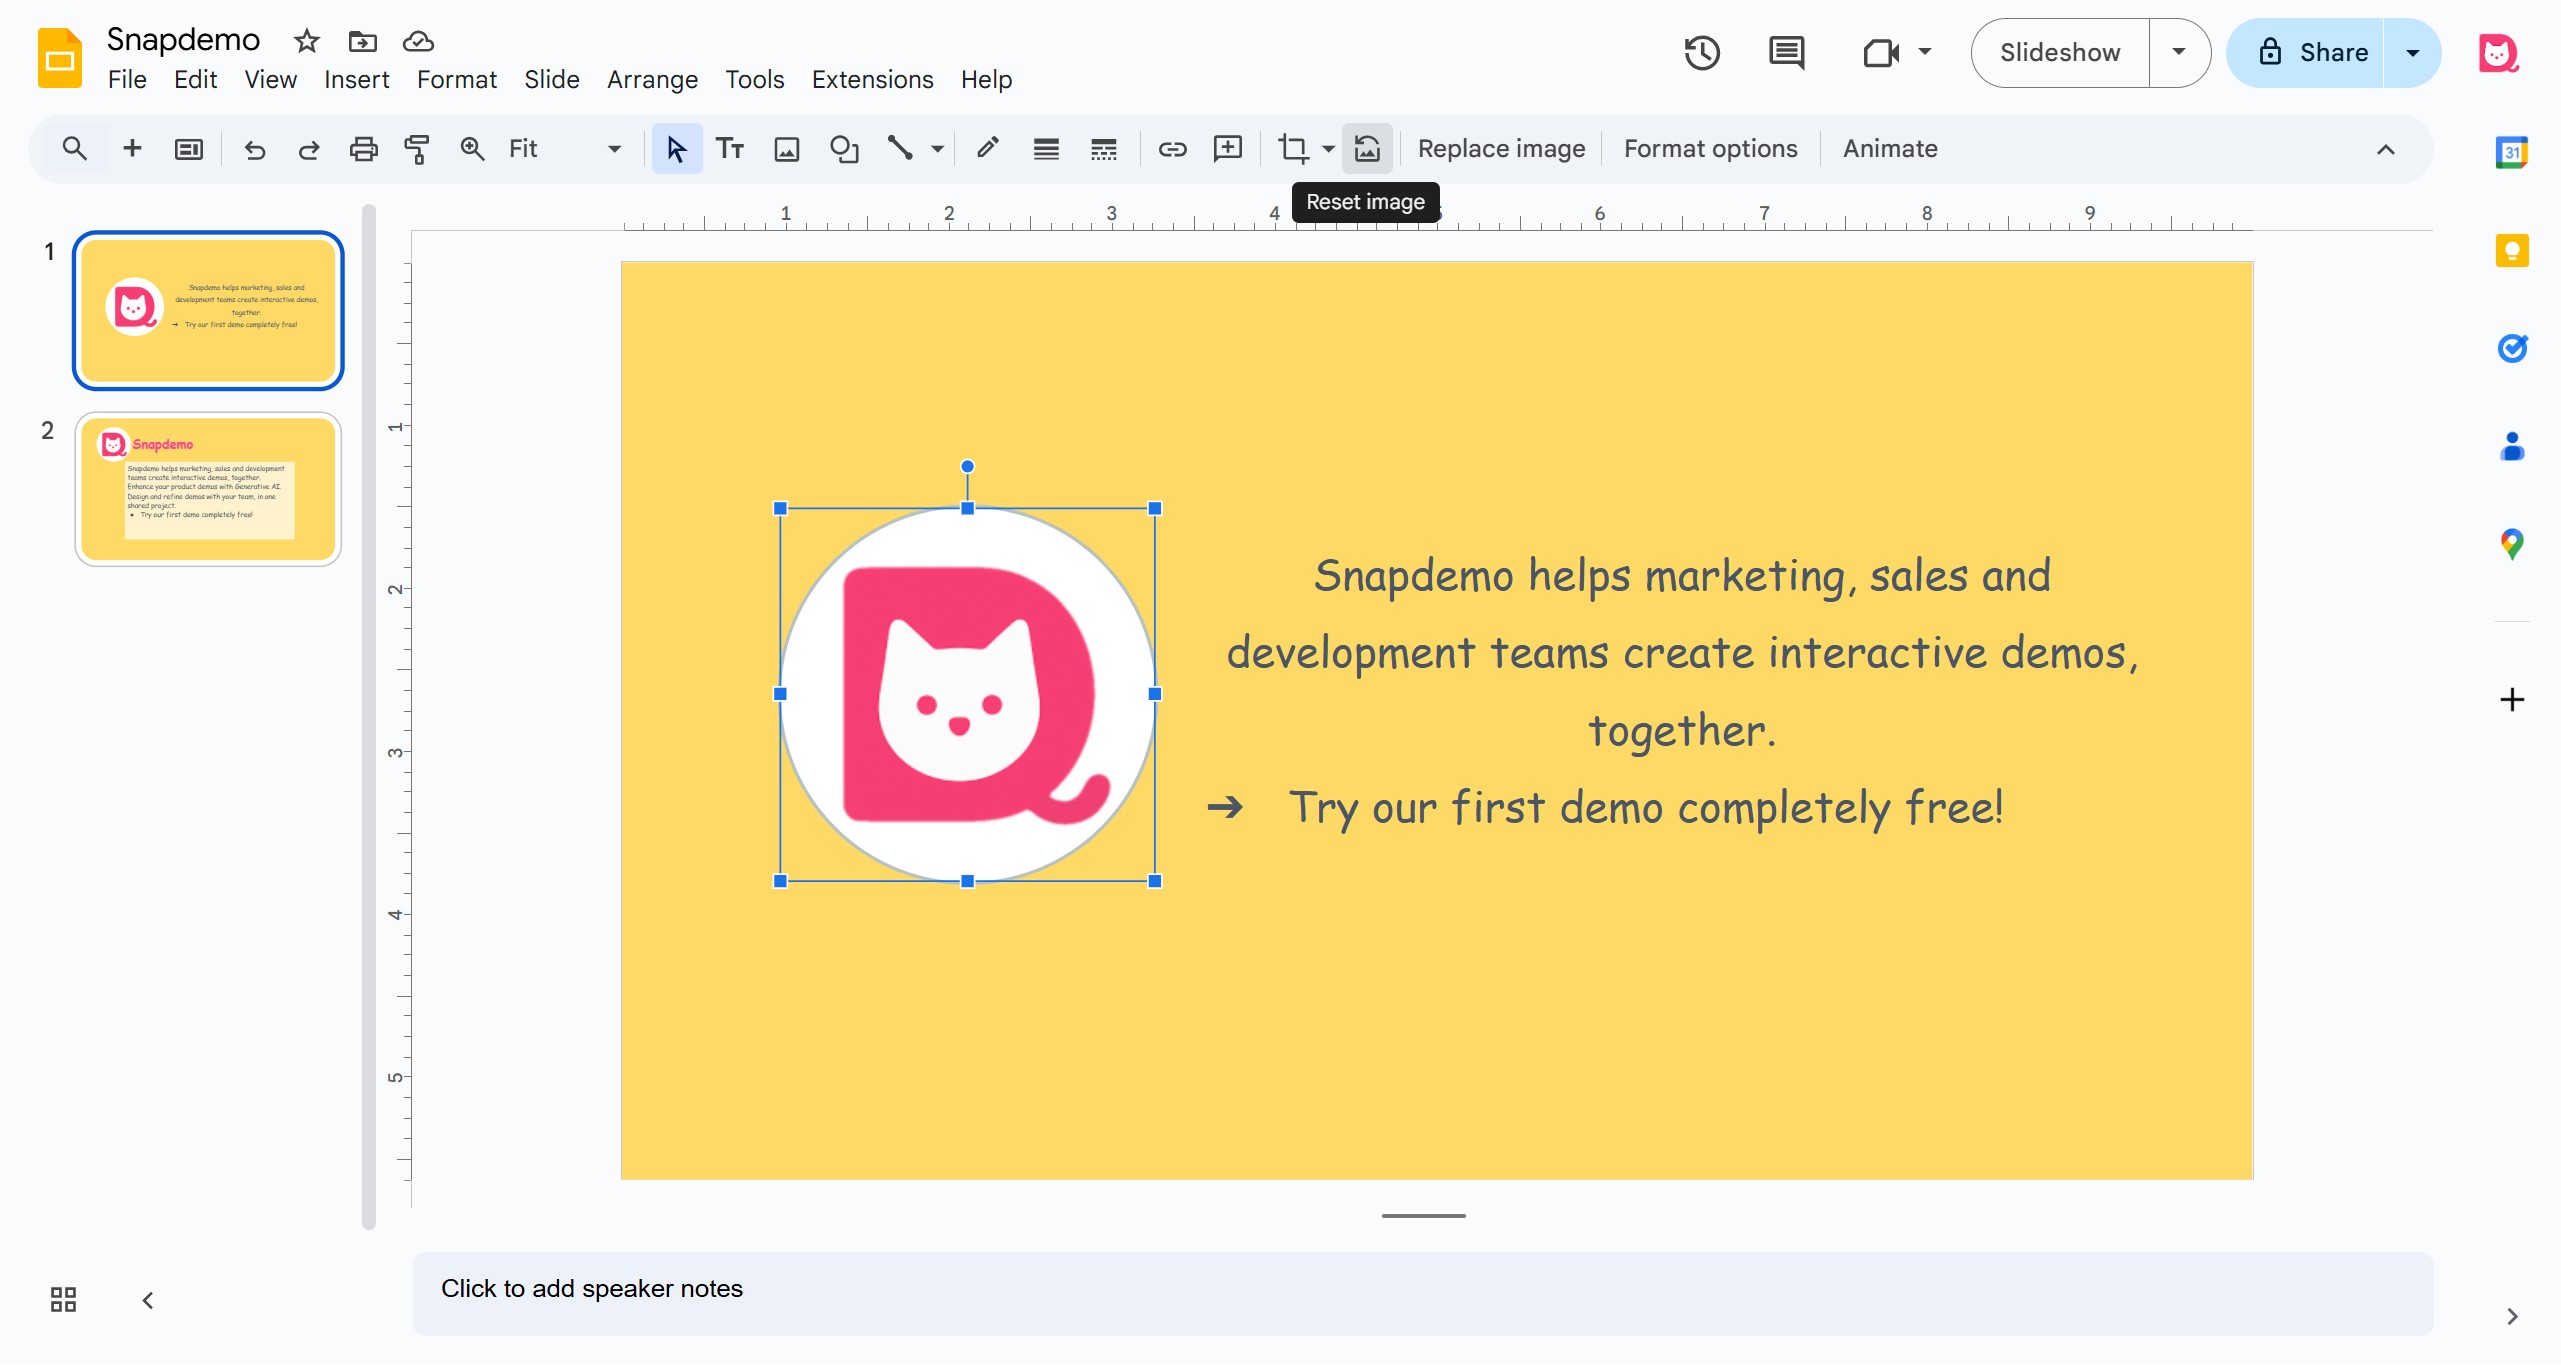Check the cloud document status icon
Screen dimensions: 2561x1365
[x=418, y=41]
